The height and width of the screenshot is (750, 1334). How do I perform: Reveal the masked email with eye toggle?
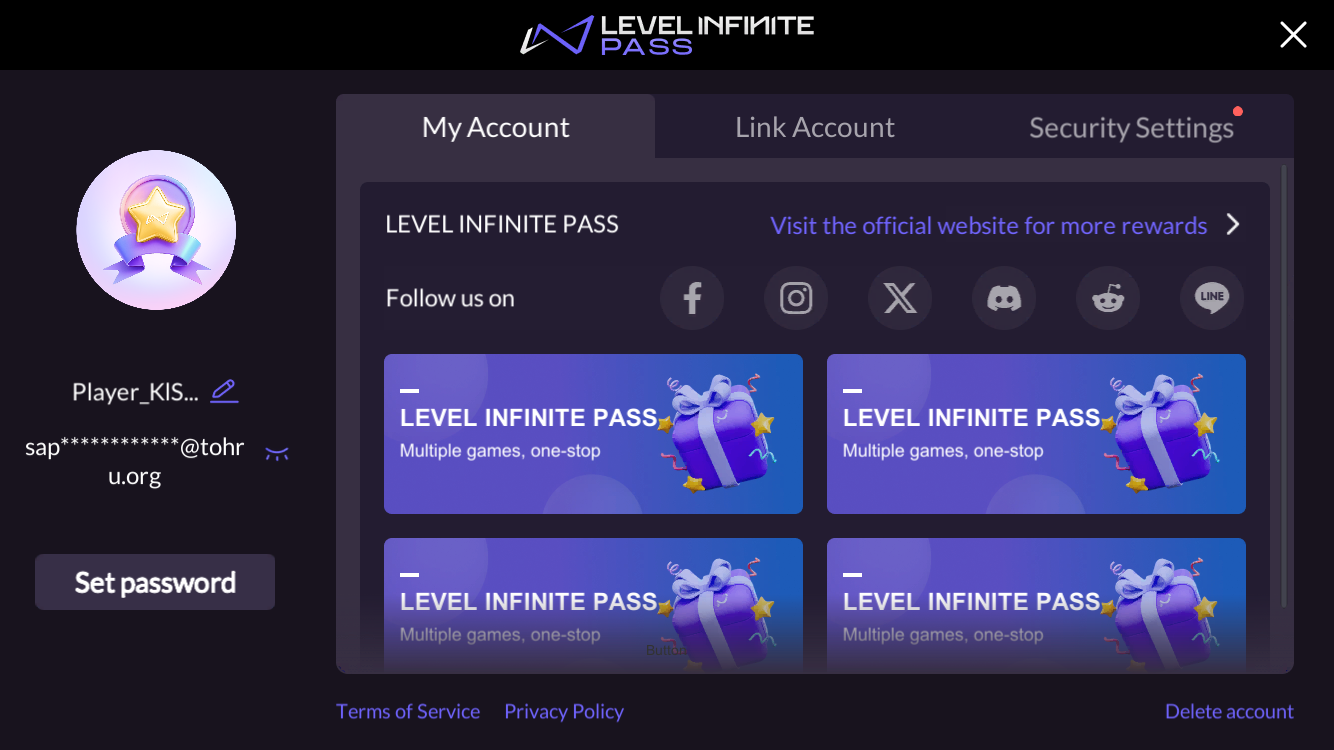277,451
